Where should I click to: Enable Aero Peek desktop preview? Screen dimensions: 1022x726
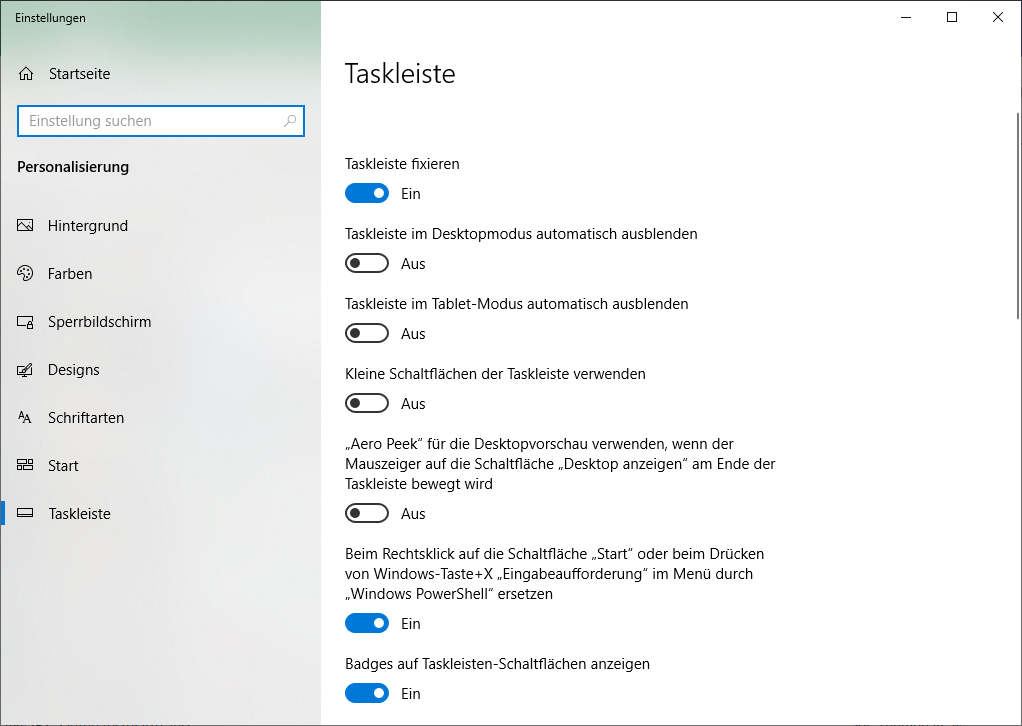(x=367, y=513)
